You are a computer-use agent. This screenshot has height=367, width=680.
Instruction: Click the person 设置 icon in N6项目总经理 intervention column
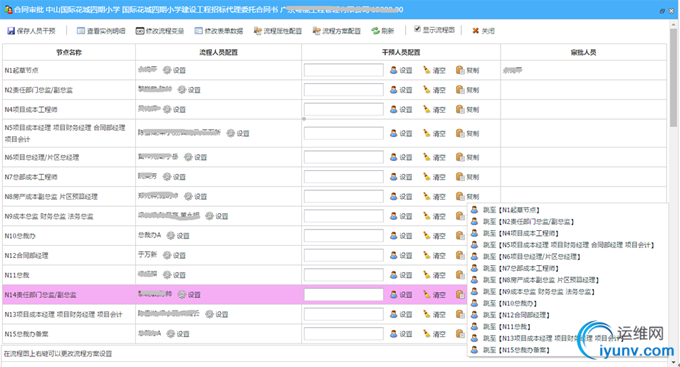pyautogui.click(x=393, y=157)
